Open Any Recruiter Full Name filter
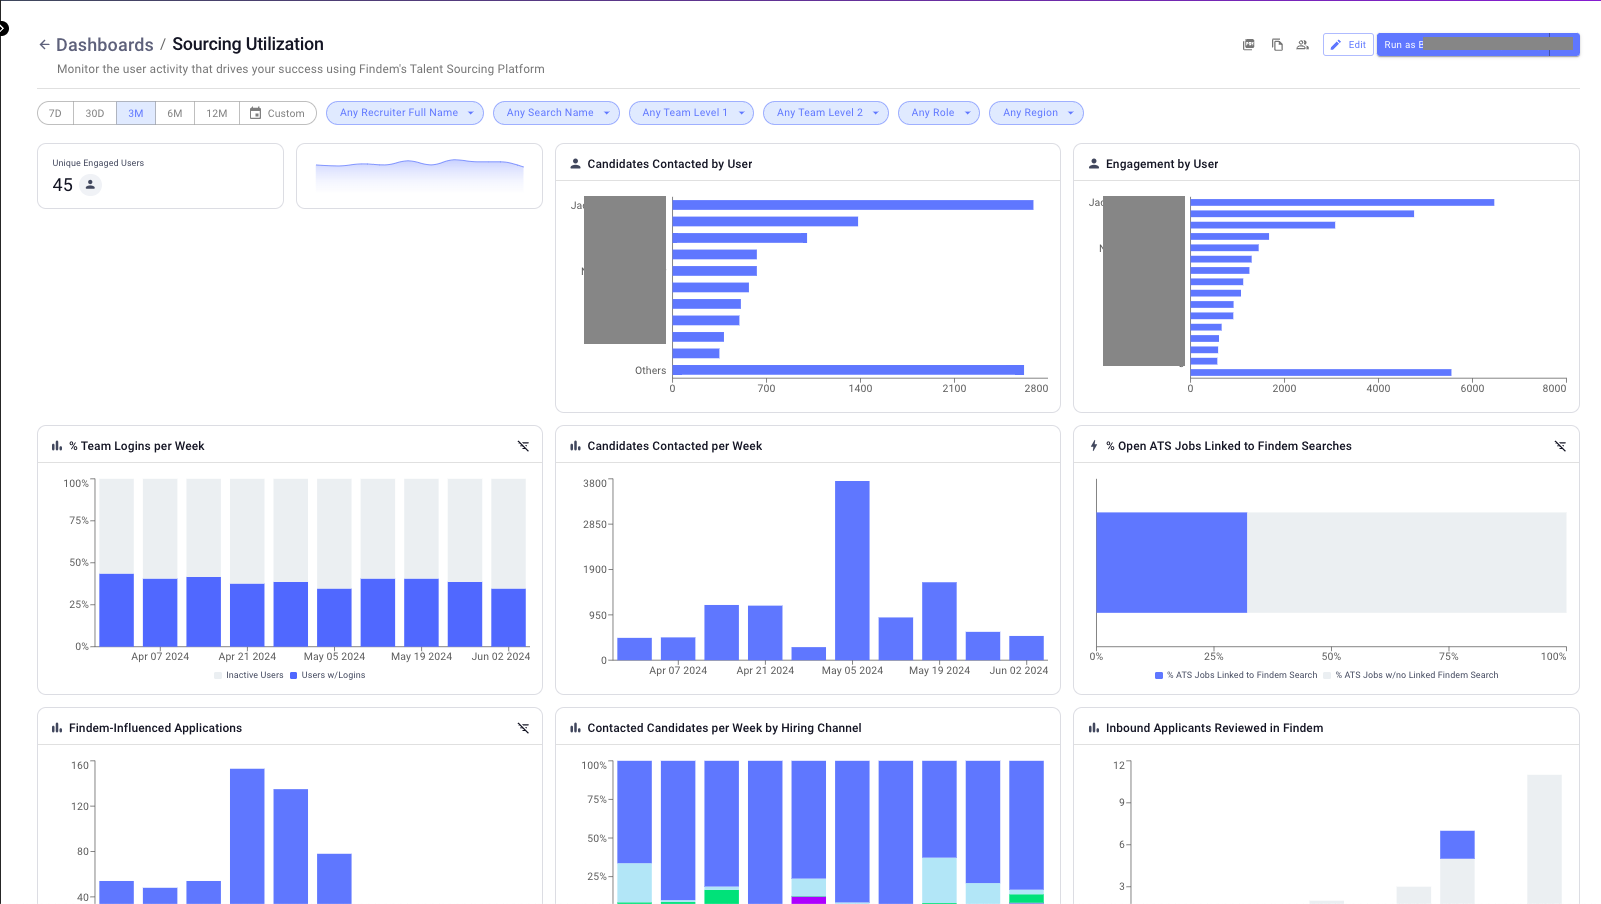 pos(405,113)
